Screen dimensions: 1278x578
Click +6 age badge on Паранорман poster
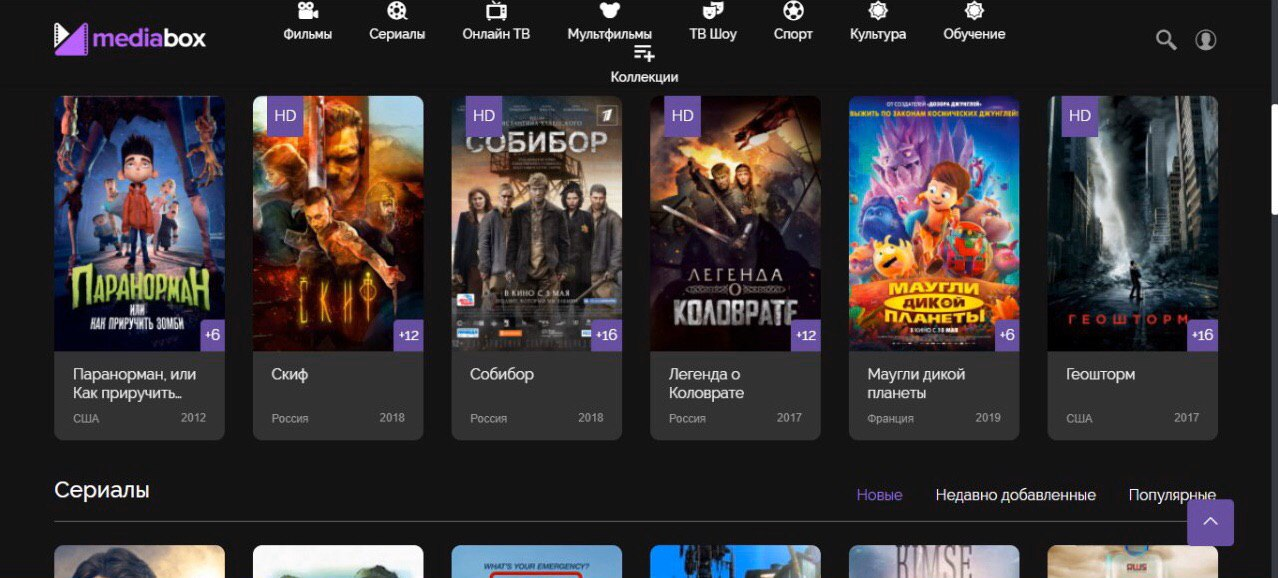point(212,335)
